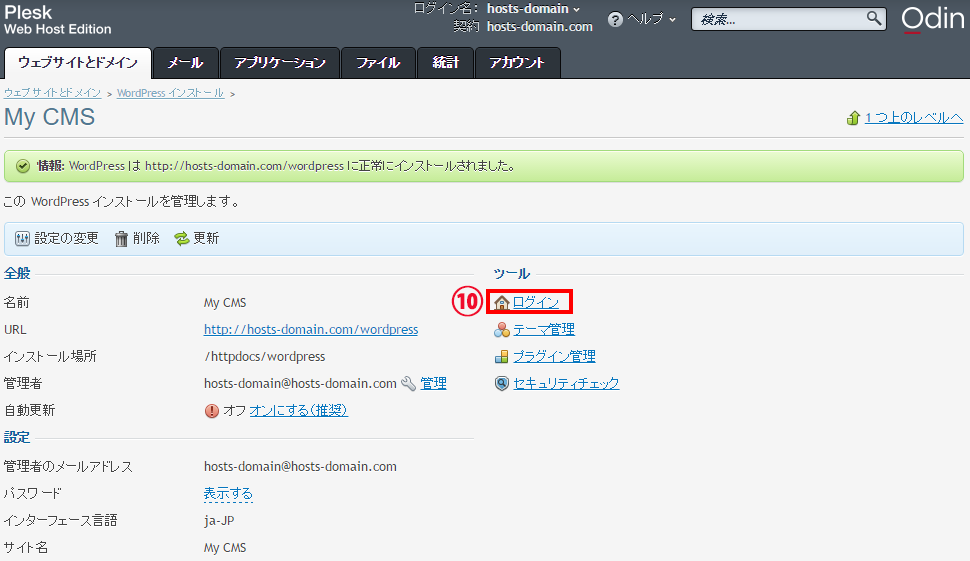Go up via 1つ上のレベルへ link
970x561 pixels.
[914, 118]
